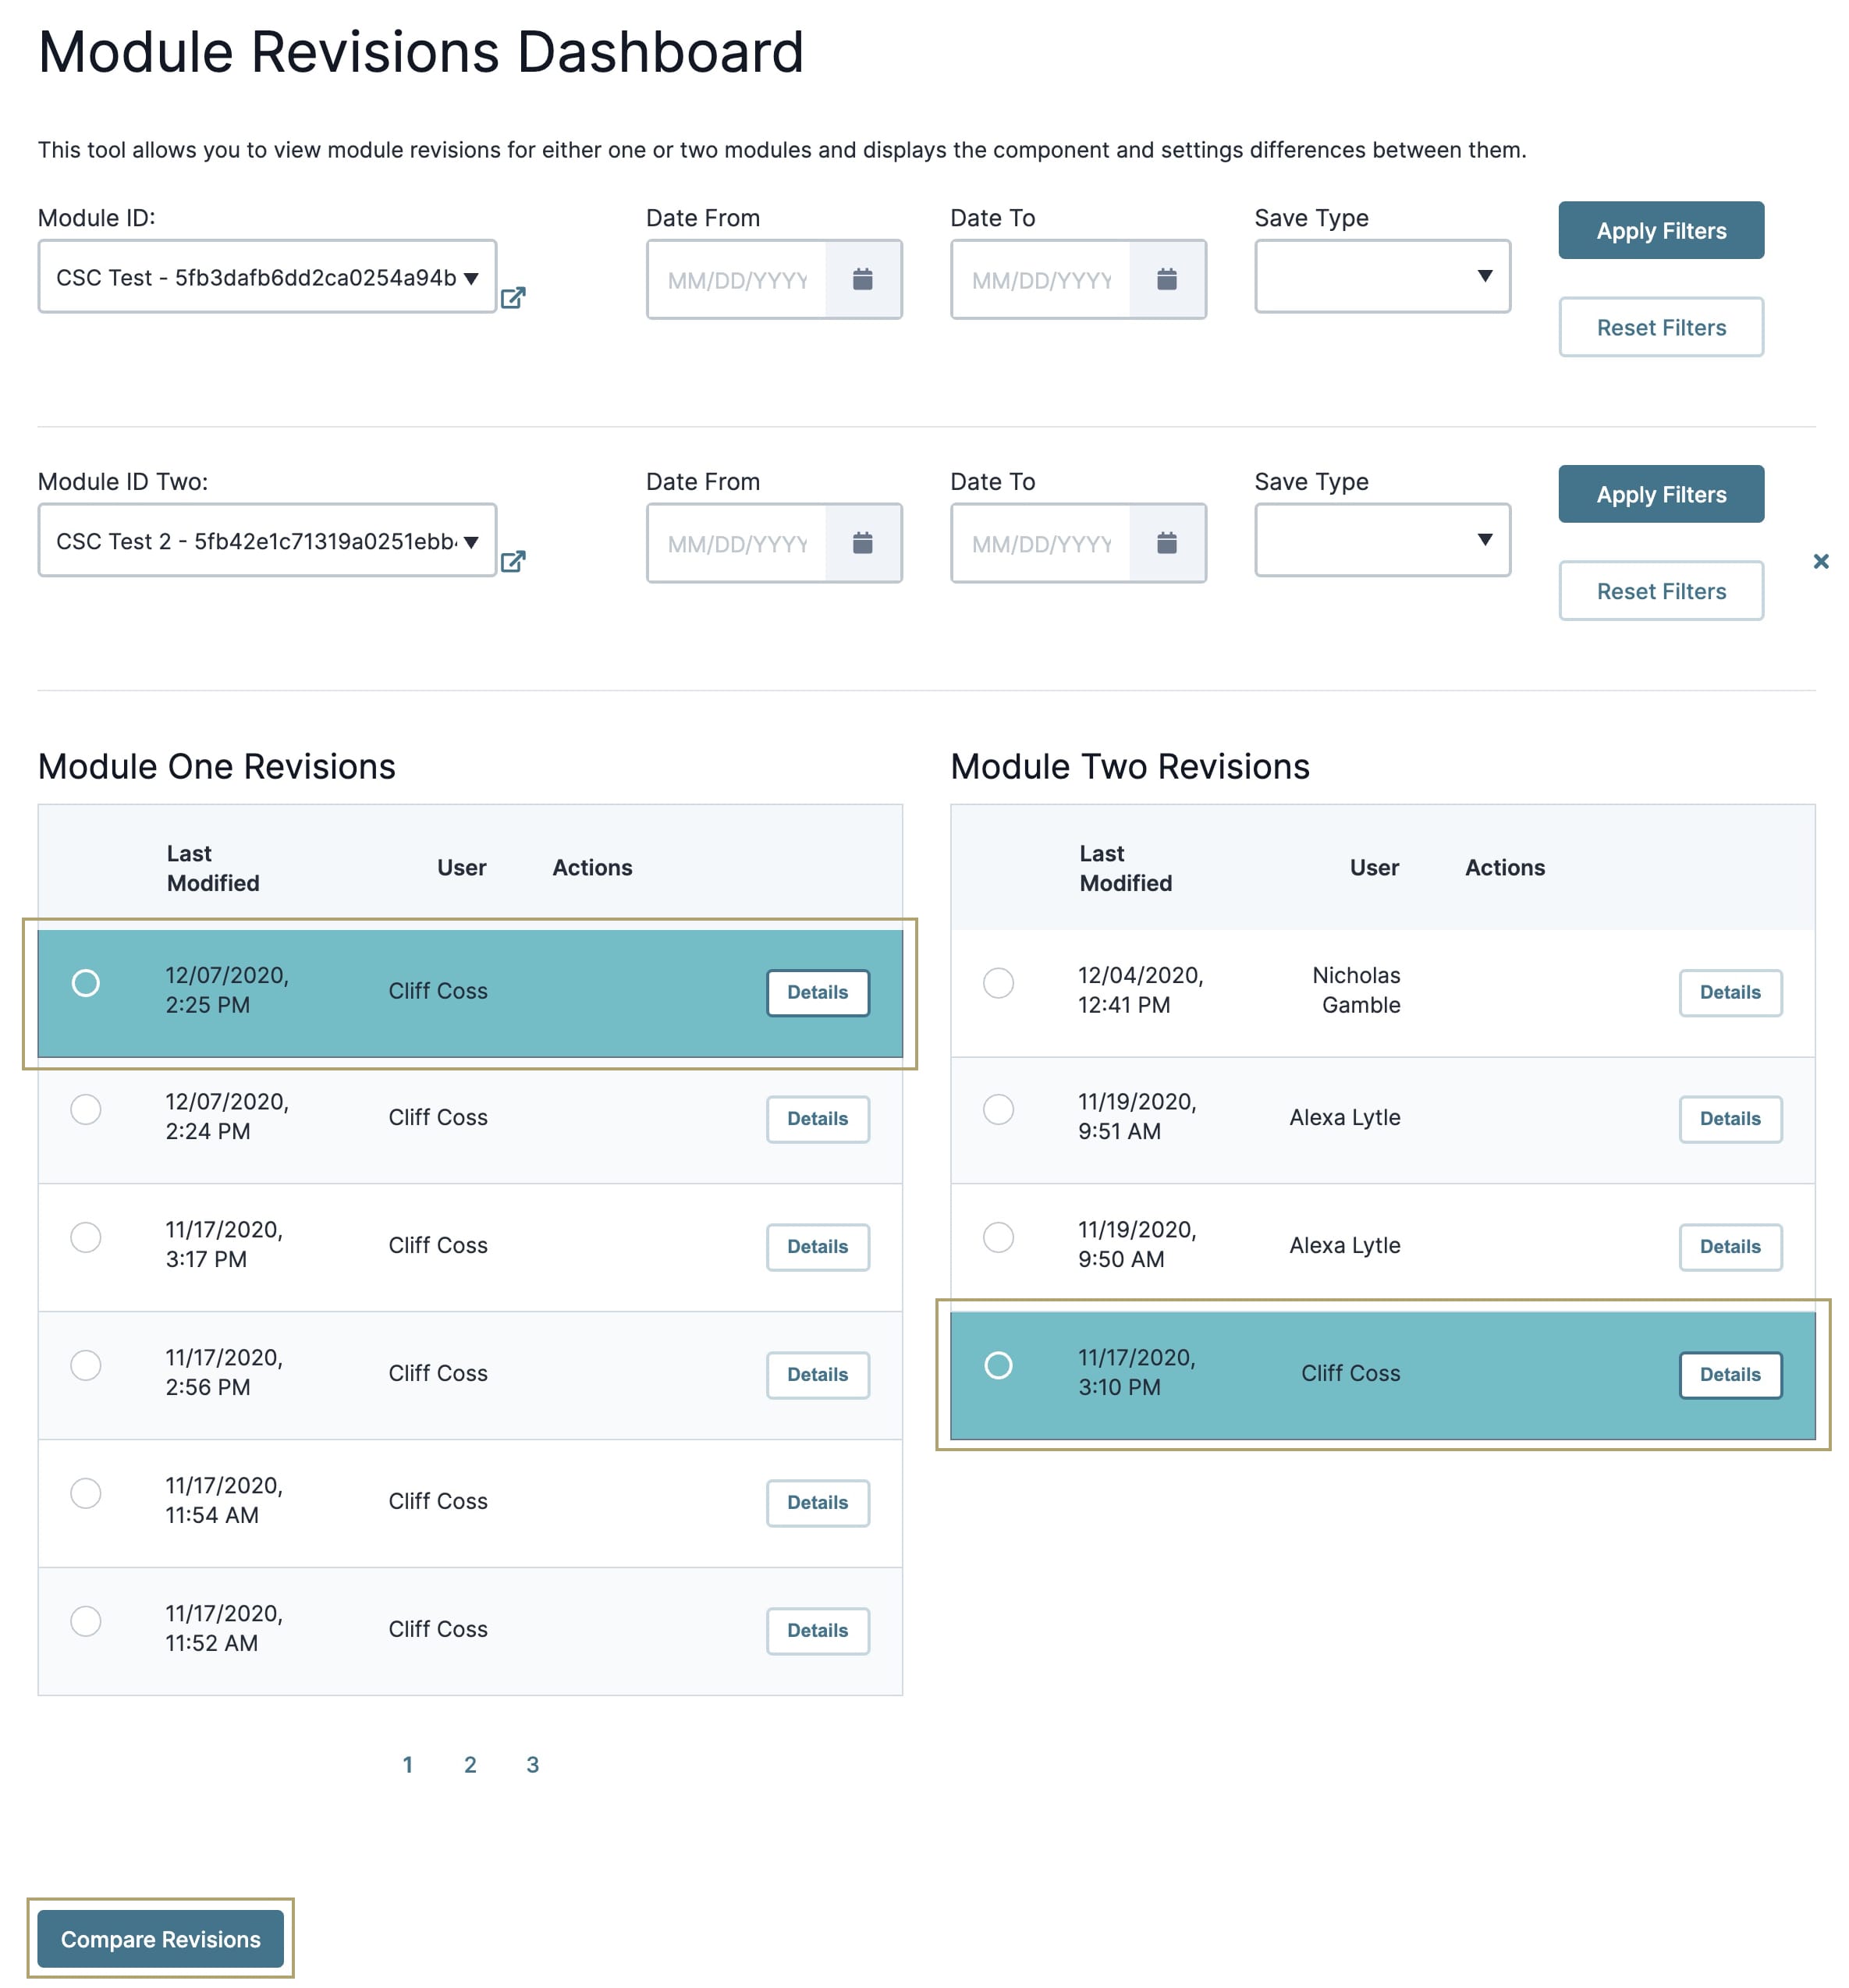
Task: View Details of 11/17/2020 2:56 PM revision
Action: tap(817, 1375)
